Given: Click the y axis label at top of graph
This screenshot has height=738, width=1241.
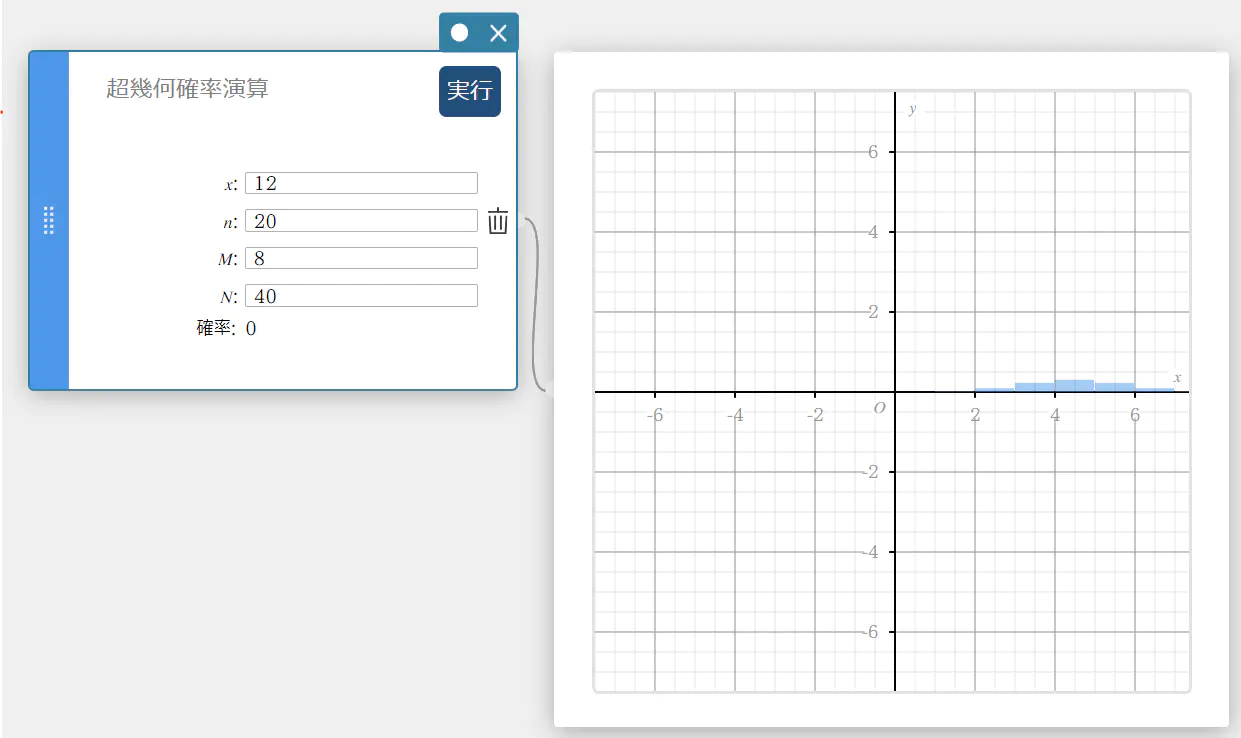Looking at the screenshot, I should 912,109.
